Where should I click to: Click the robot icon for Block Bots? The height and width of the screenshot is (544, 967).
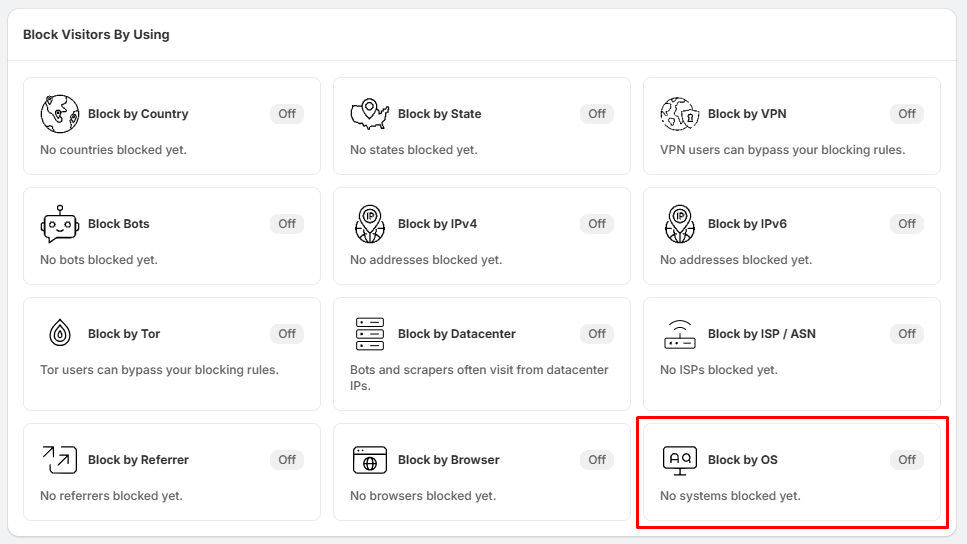pos(60,224)
